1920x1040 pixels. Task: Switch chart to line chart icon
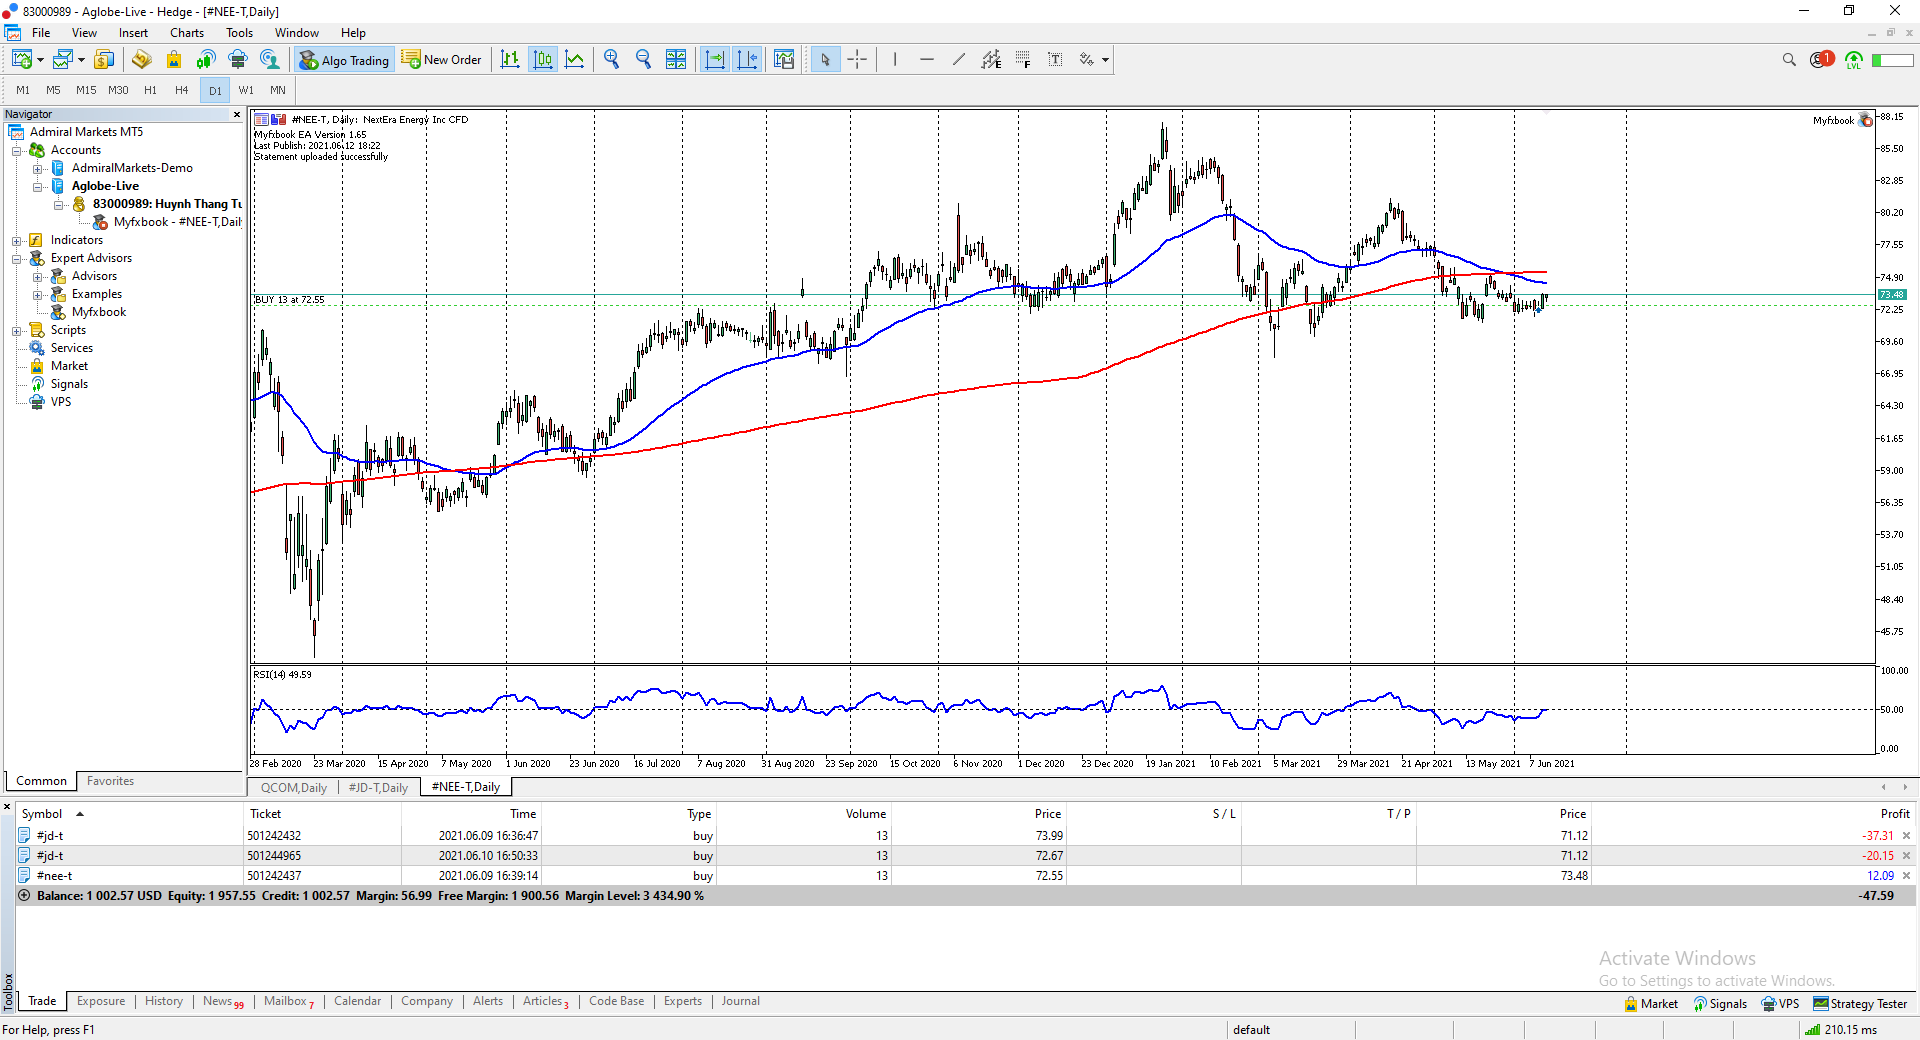pos(575,60)
